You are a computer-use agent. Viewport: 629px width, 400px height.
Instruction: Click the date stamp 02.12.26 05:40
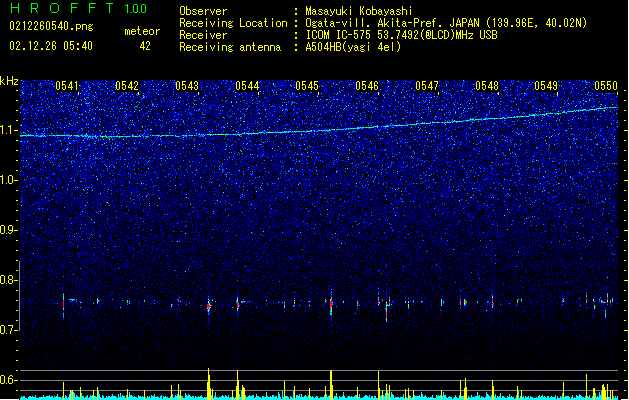tap(51, 46)
